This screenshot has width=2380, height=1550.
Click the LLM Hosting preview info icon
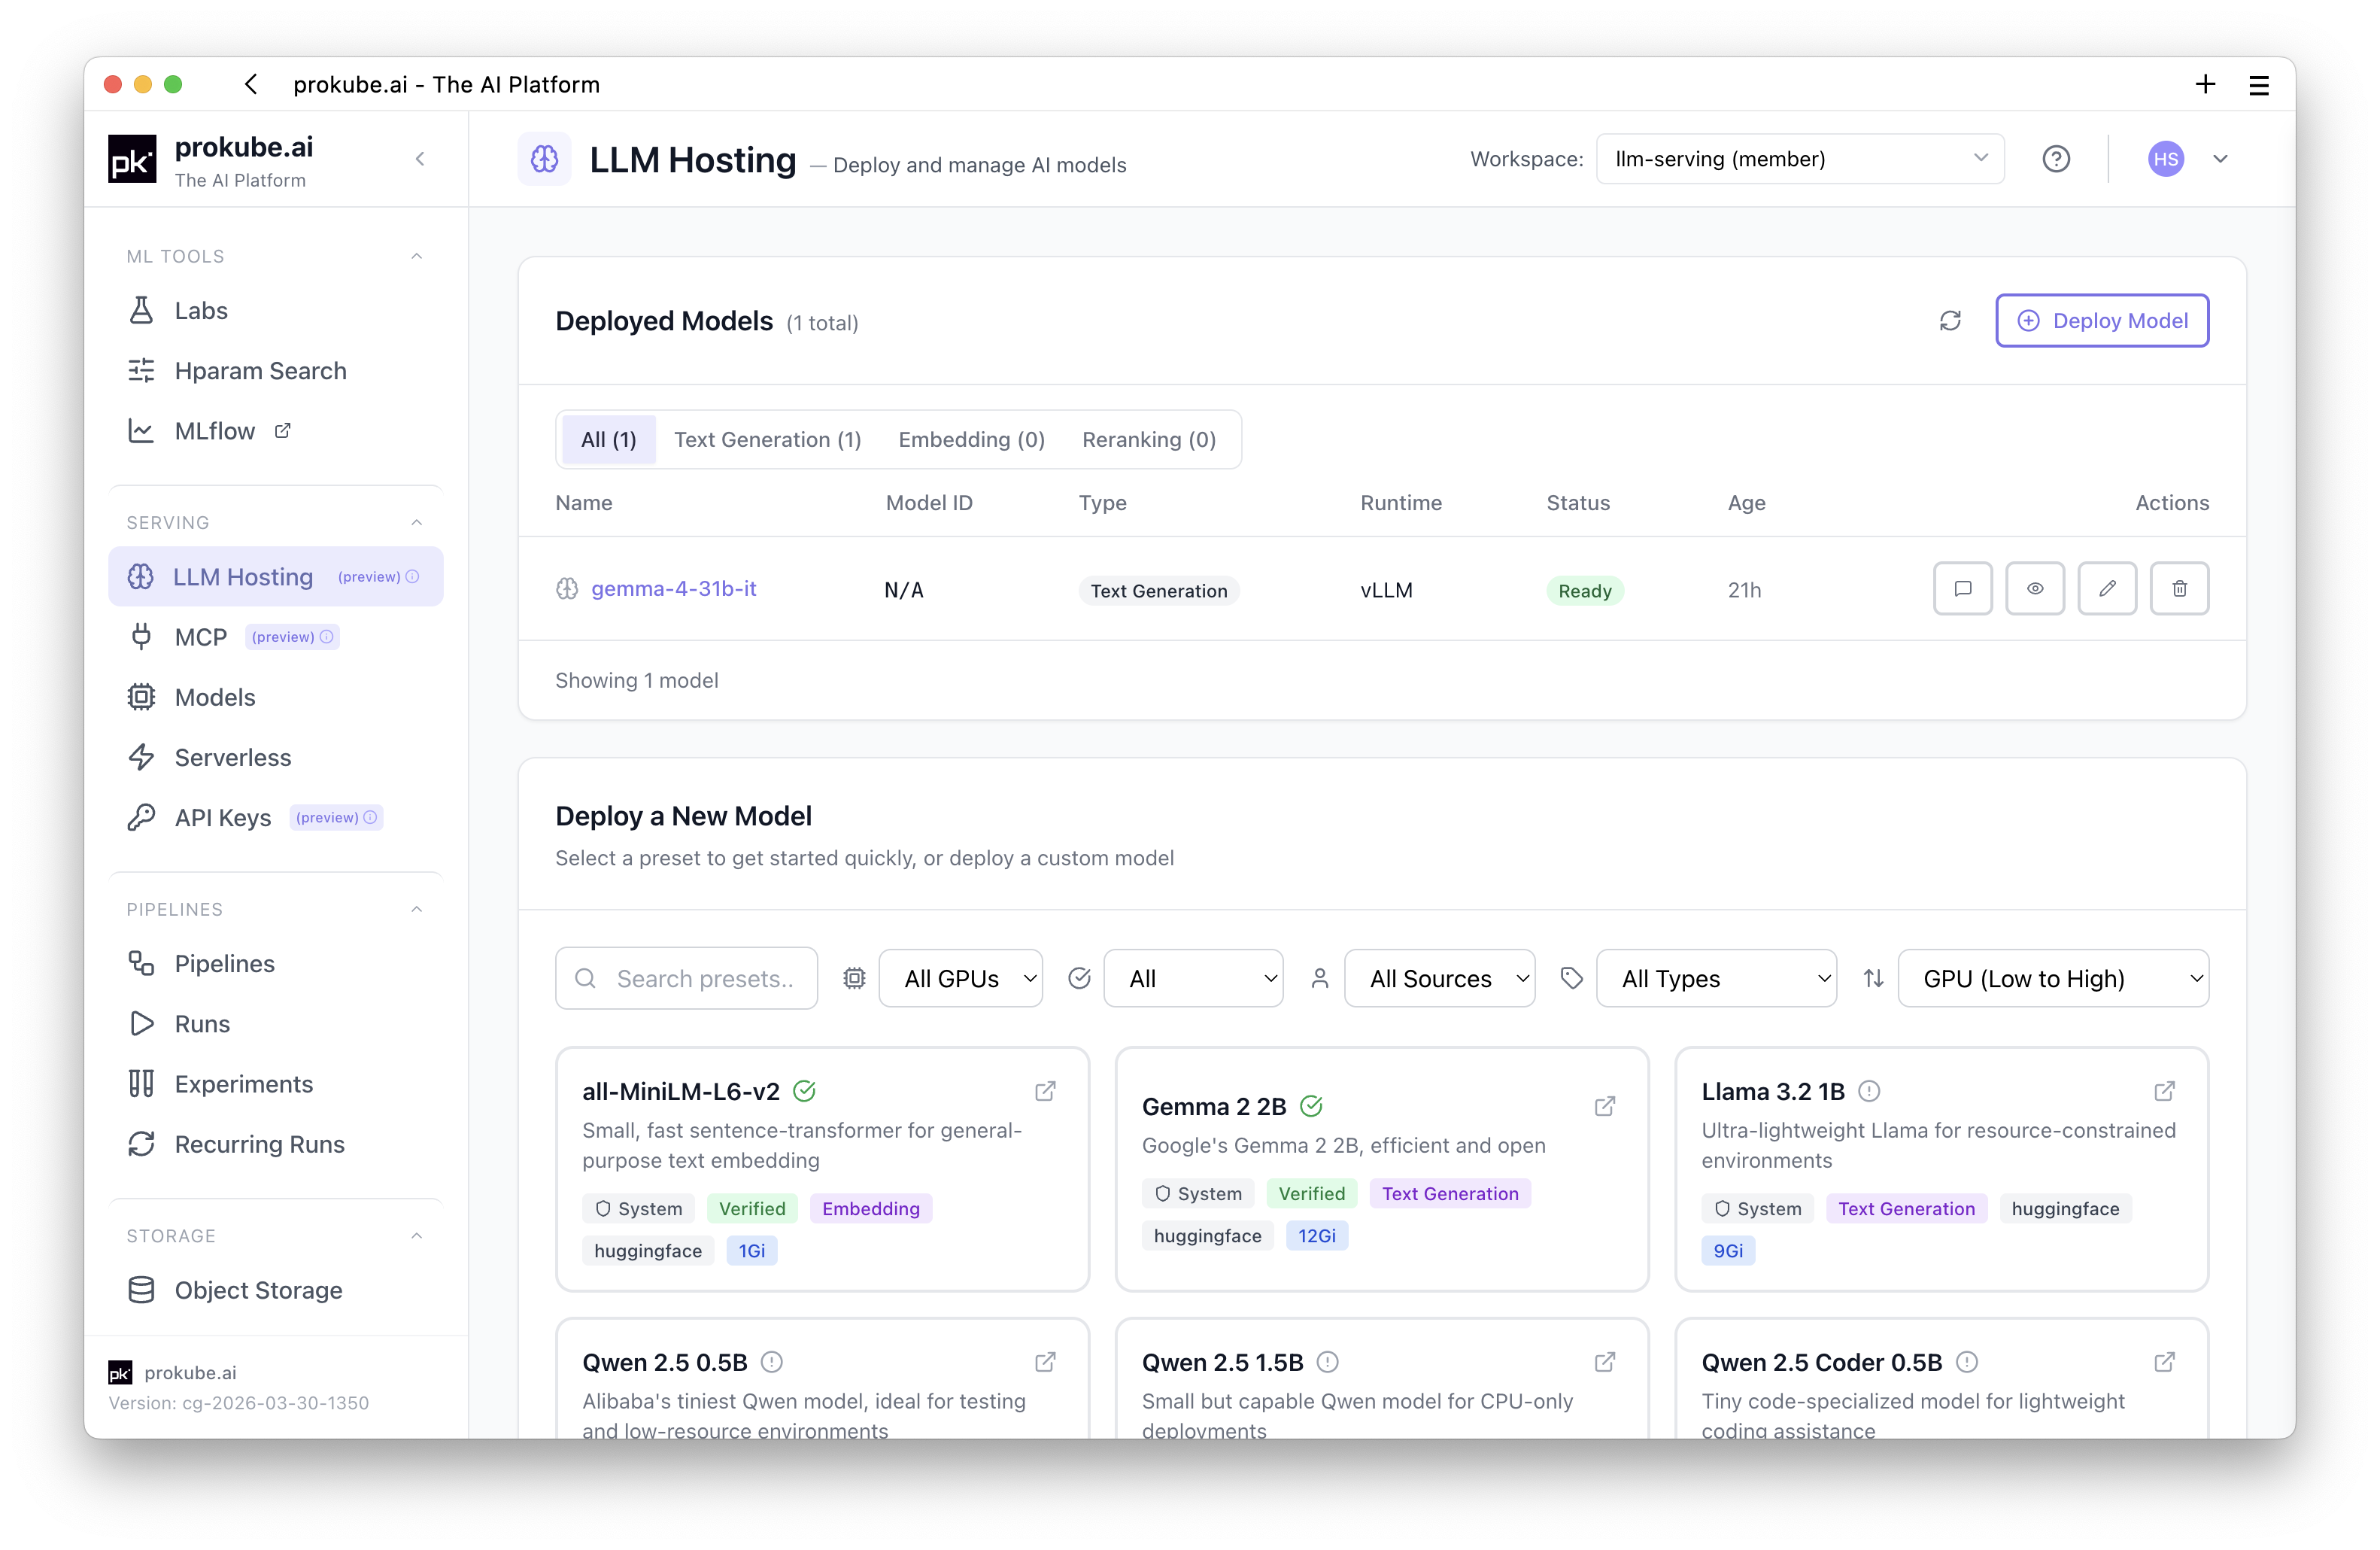(x=412, y=577)
